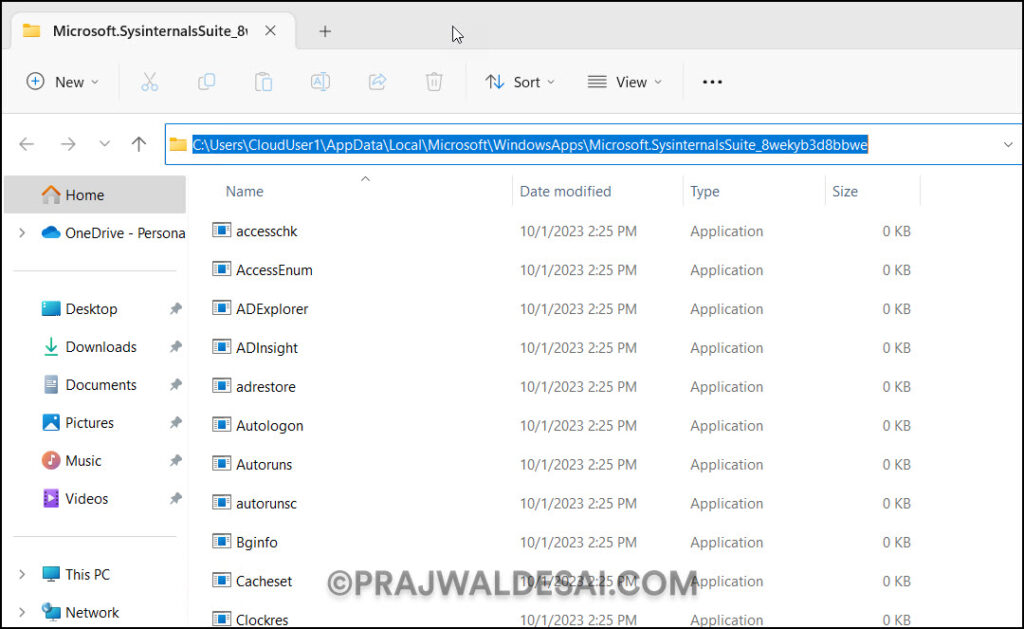Click the Bginfo application icon
This screenshot has height=629, width=1024.
(x=221, y=541)
